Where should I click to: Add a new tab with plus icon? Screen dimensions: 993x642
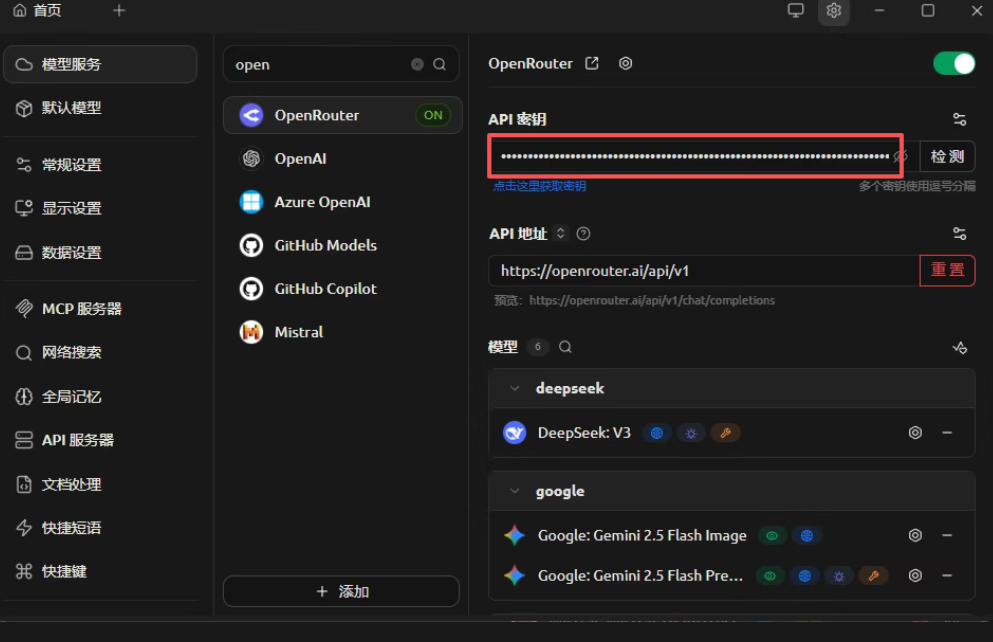[x=119, y=11]
